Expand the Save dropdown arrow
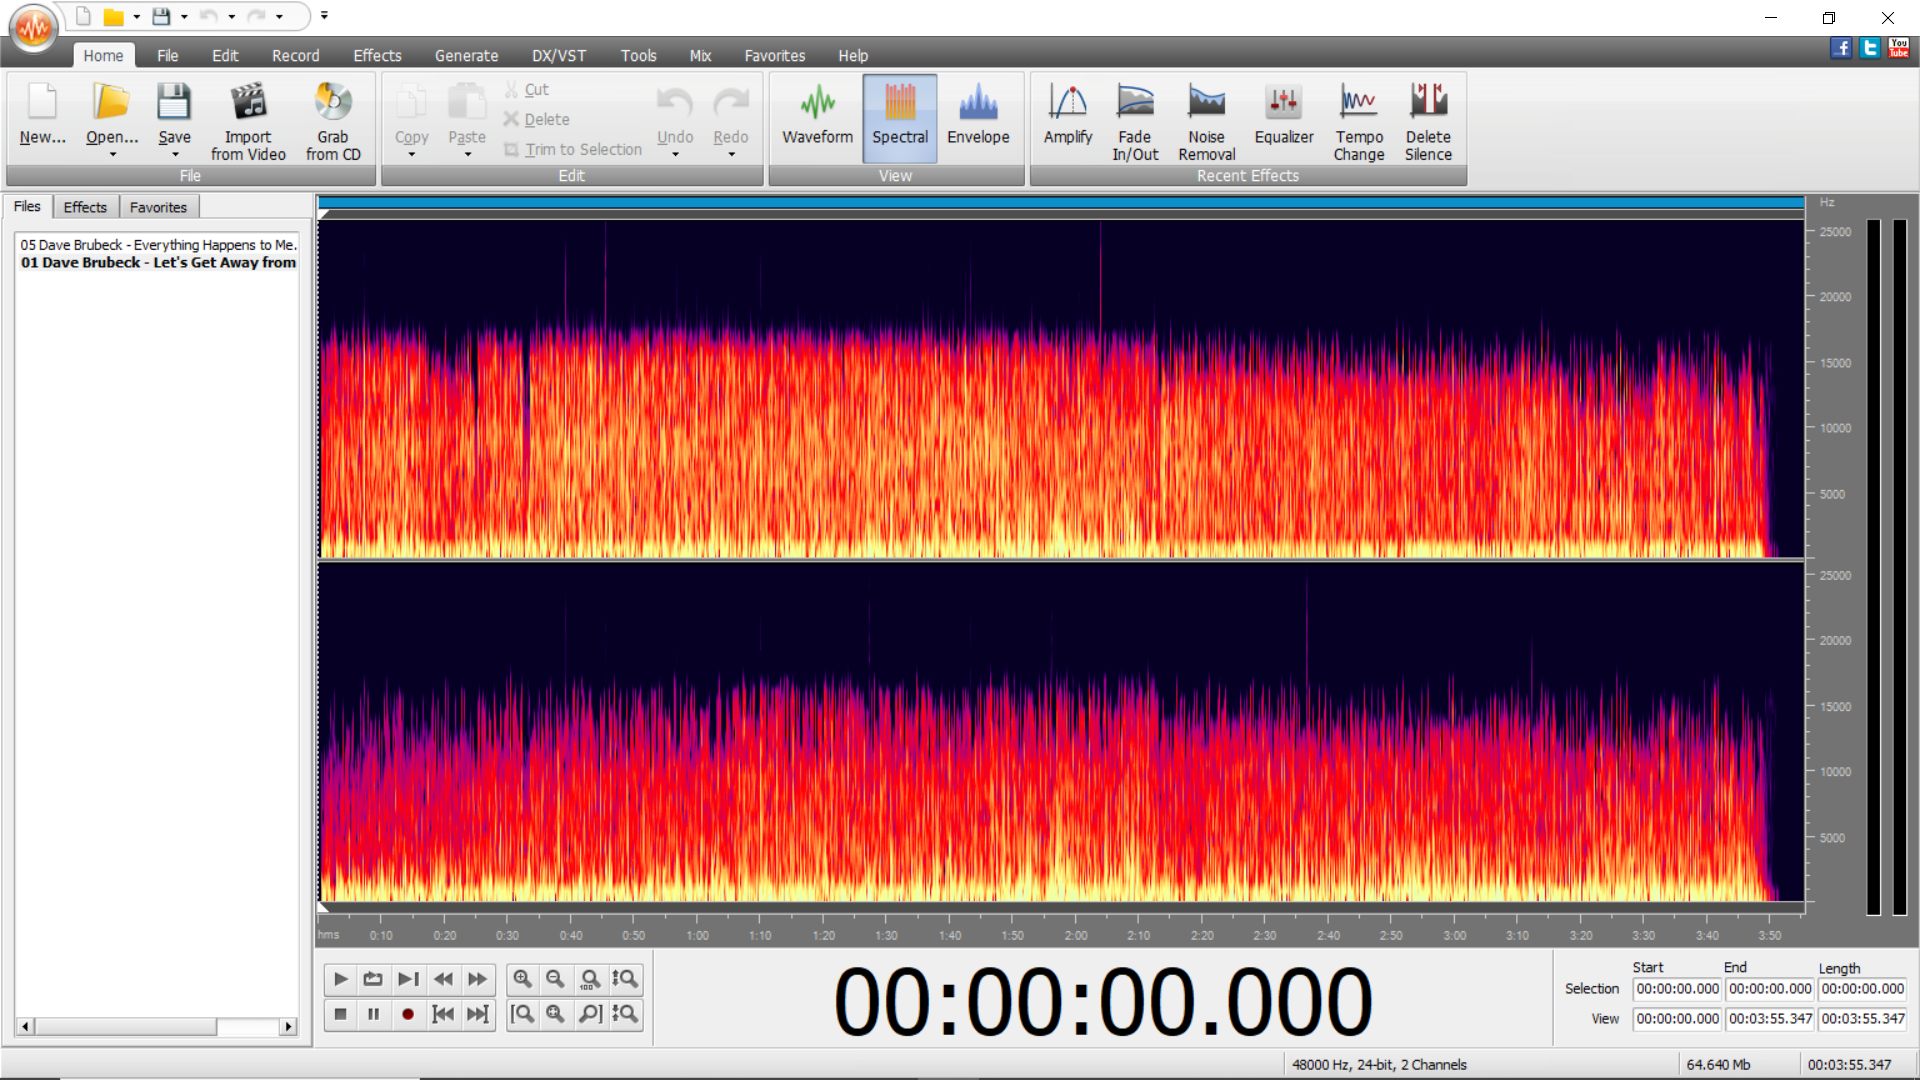The image size is (1920, 1080). coord(175,155)
